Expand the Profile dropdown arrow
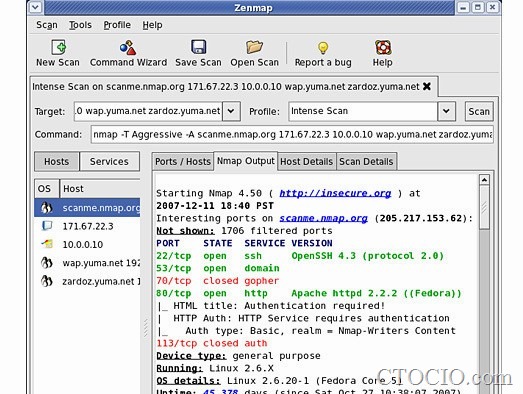This screenshot has height=394, width=523. (446, 111)
